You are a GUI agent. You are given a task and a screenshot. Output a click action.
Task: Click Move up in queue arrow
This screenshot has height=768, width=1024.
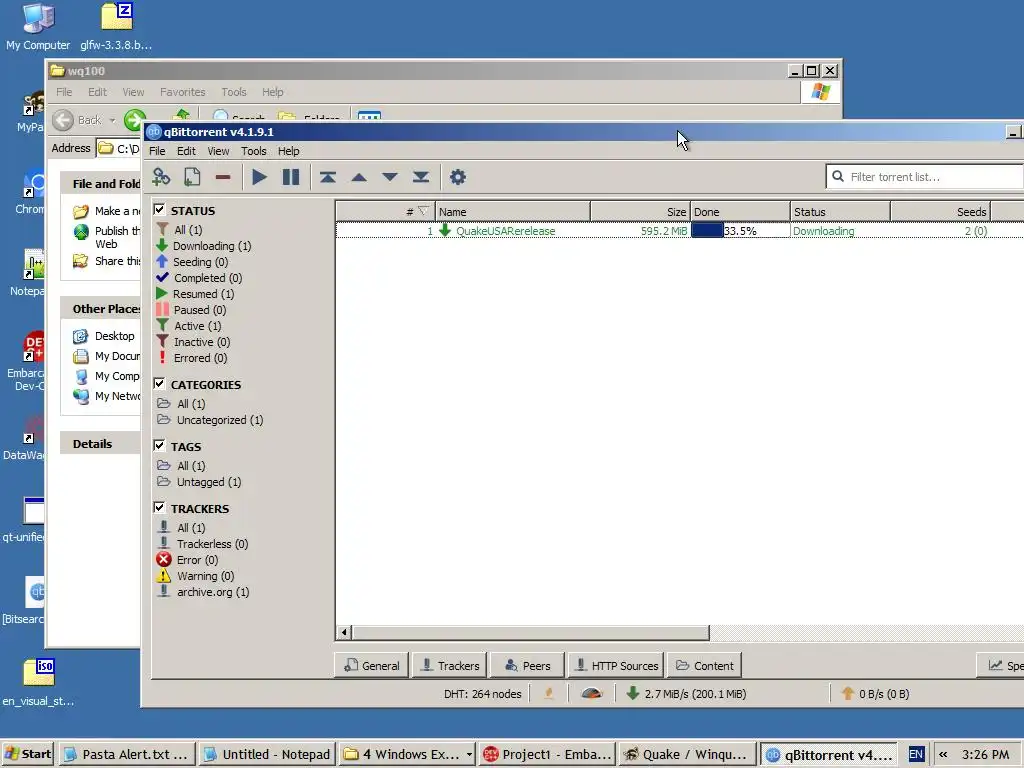[x=359, y=177]
